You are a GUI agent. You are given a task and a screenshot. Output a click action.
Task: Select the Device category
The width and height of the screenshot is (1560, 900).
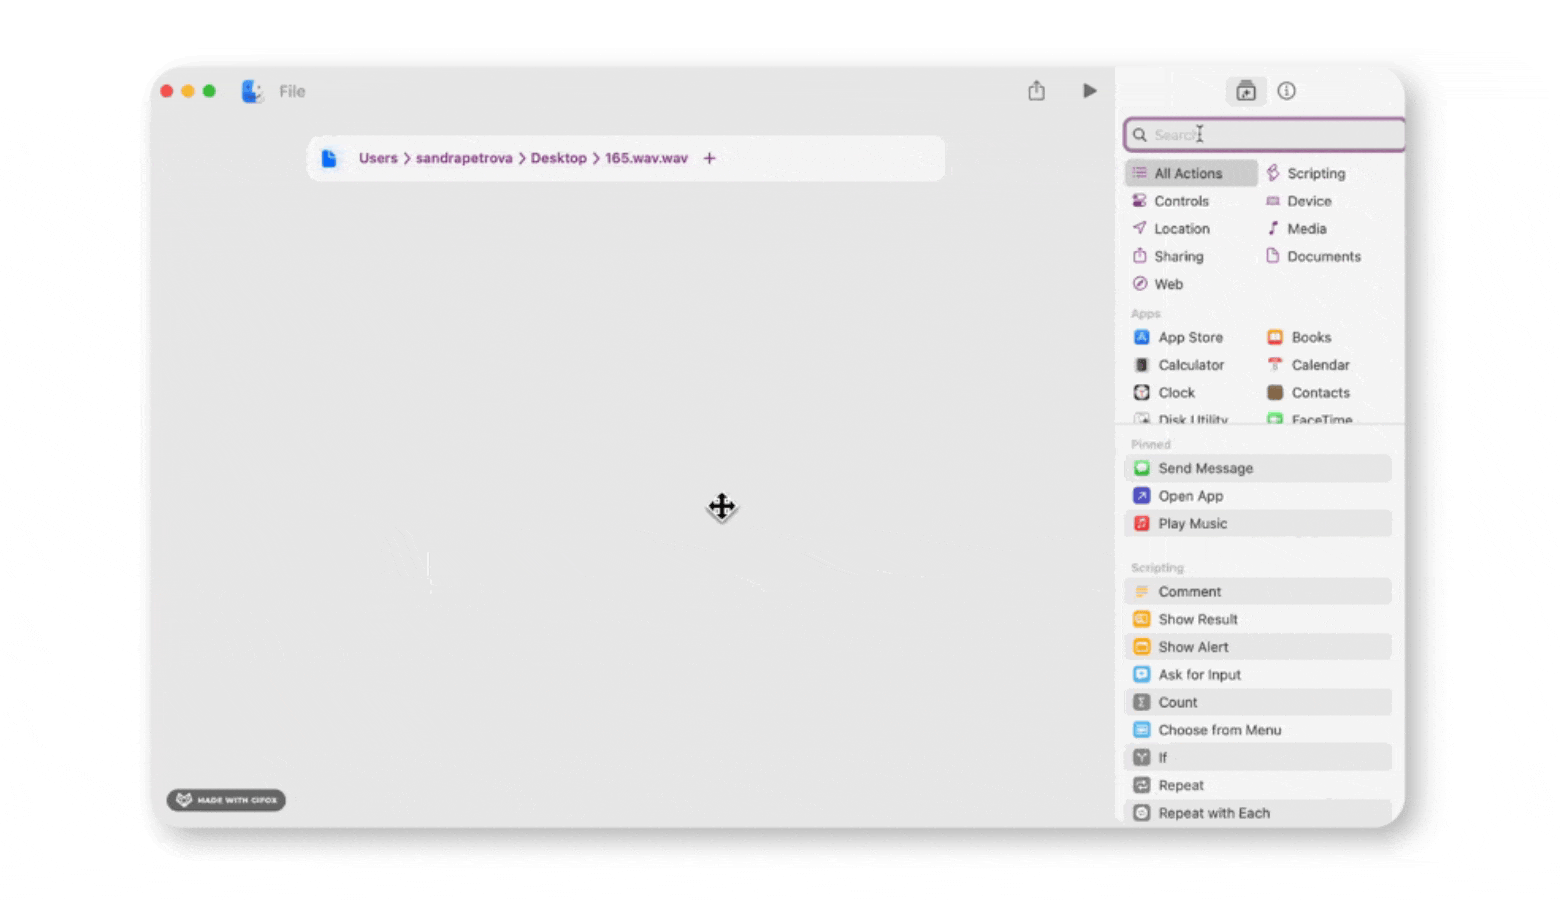tap(1298, 201)
